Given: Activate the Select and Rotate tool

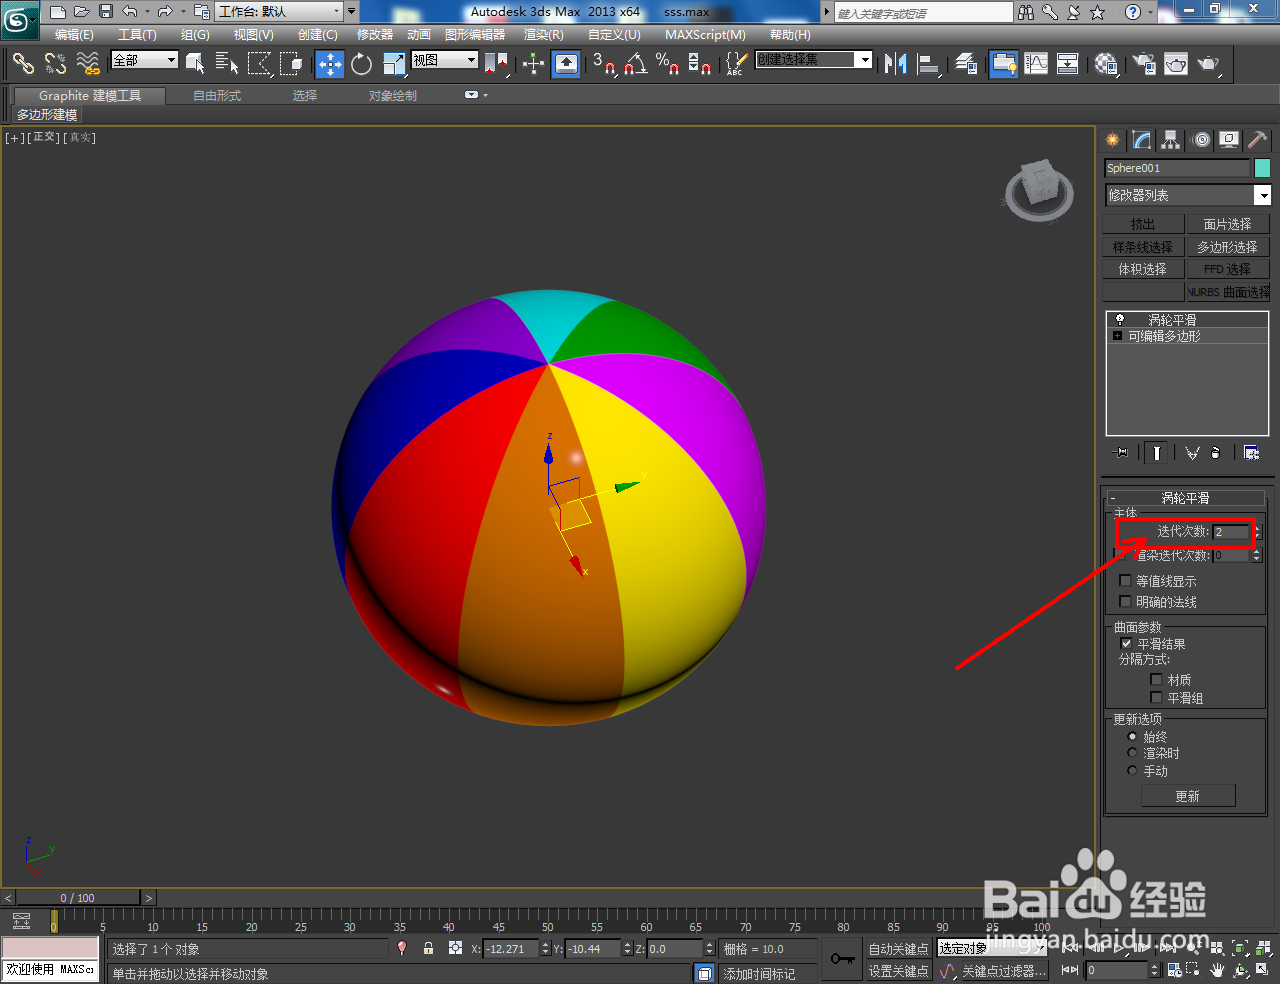Looking at the screenshot, I should (x=362, y=64).
